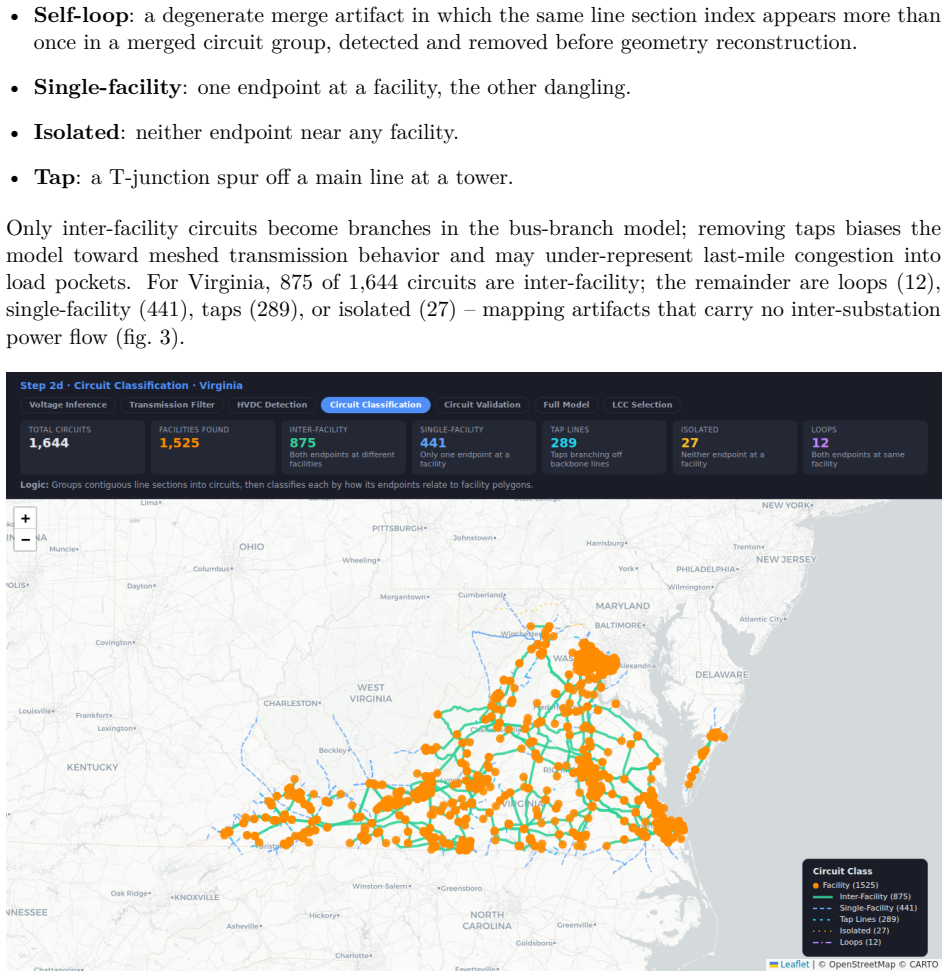
Task: Click the Loops 12 stat card
Action: [x=865, y=447]
